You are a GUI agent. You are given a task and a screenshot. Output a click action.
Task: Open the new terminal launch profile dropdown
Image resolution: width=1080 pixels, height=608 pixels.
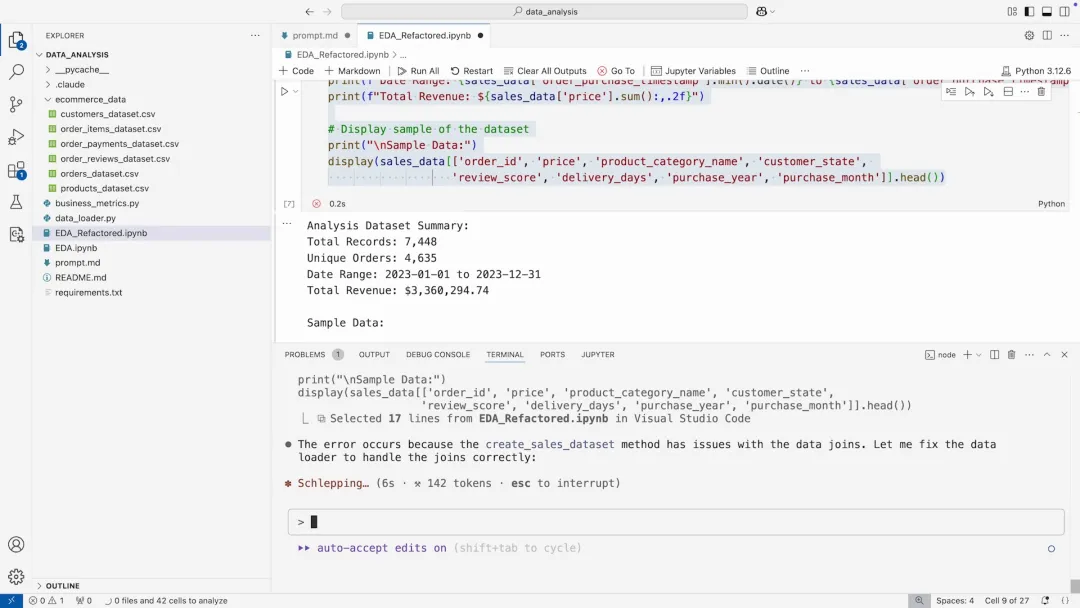tap(979, 355)
